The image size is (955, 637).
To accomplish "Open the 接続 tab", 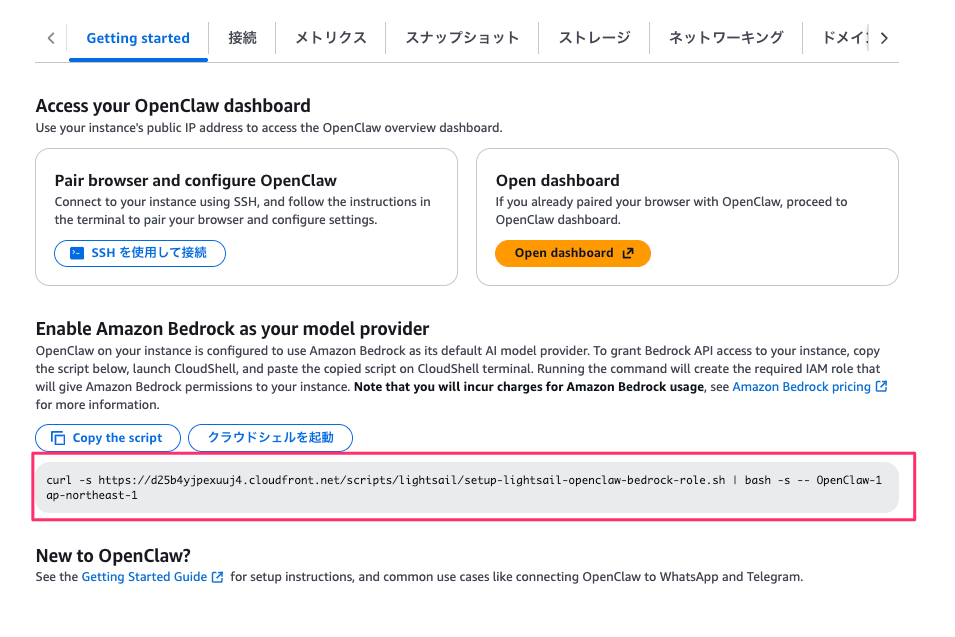I will coord(241,38).
